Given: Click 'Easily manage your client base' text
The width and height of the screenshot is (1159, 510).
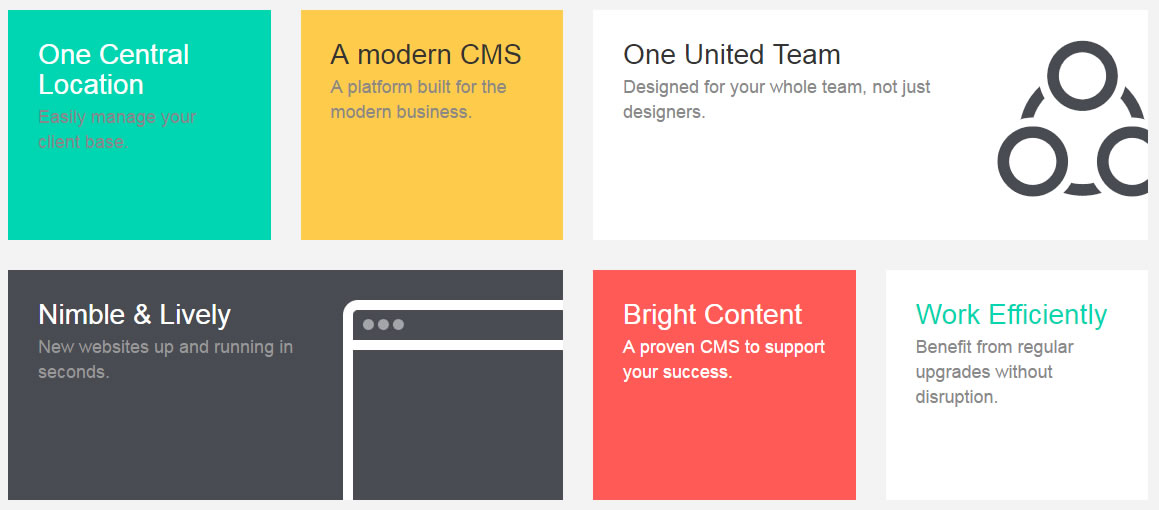Looking at the screenshot, I should point(117,129).
